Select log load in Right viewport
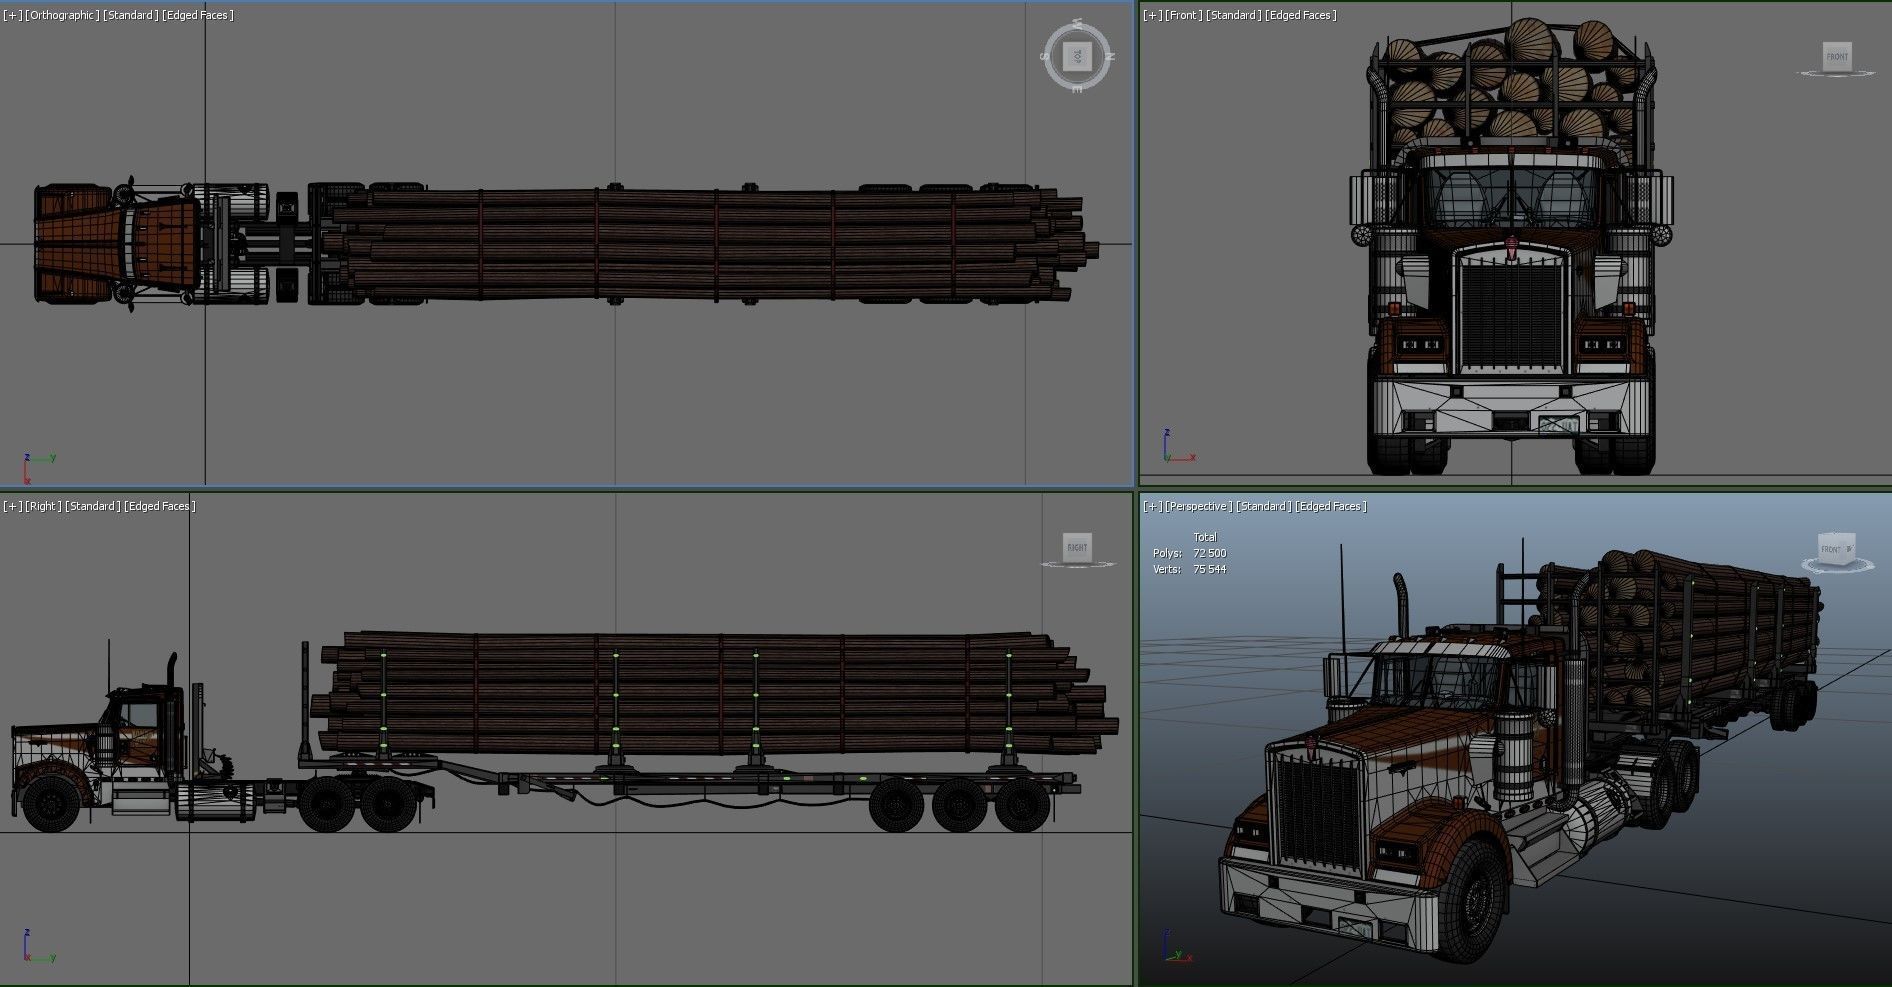 coord(715,692)
